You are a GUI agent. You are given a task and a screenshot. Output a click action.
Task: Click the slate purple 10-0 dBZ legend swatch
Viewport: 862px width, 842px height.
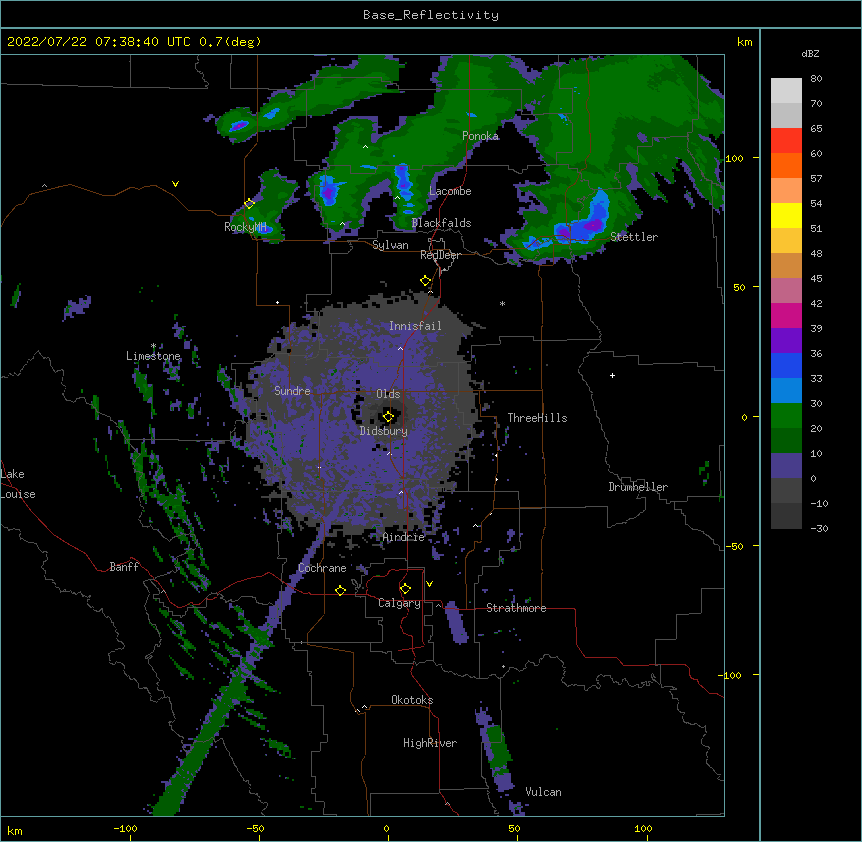pos(786,466)
